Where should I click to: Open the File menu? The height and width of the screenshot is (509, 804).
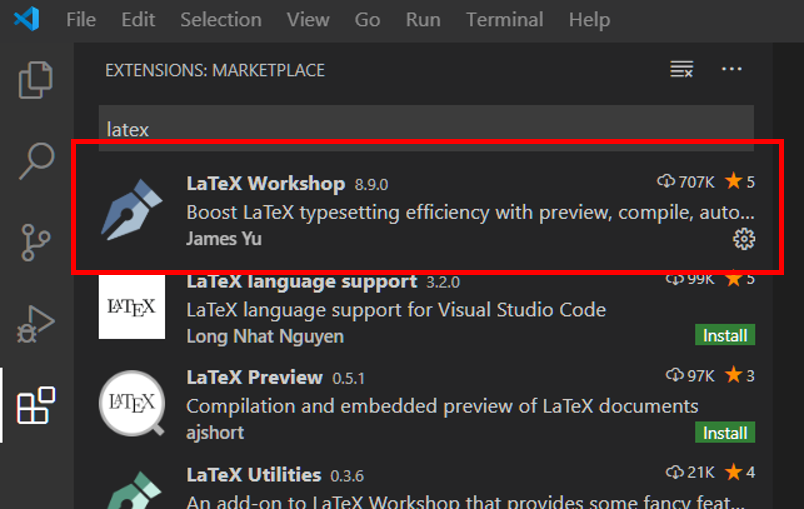click(x=81, y=20)
